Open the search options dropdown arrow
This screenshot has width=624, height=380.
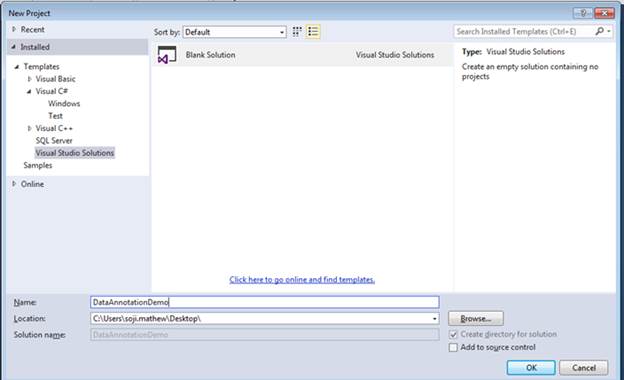click(609, 31)
